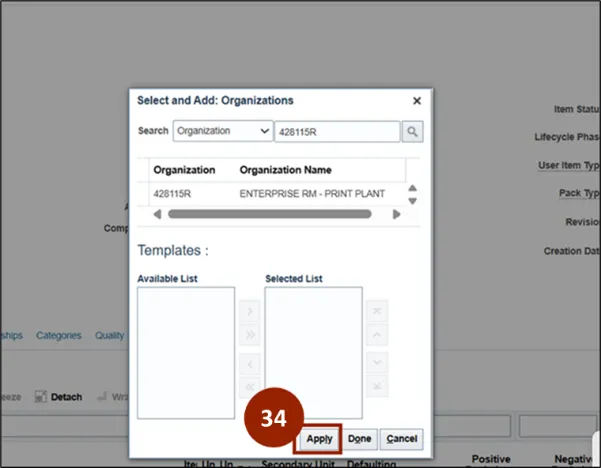The height and width of the screenshot is (468, 601).
Task: Open the Organization search type dropdown
Action: [x=223, y=131]
